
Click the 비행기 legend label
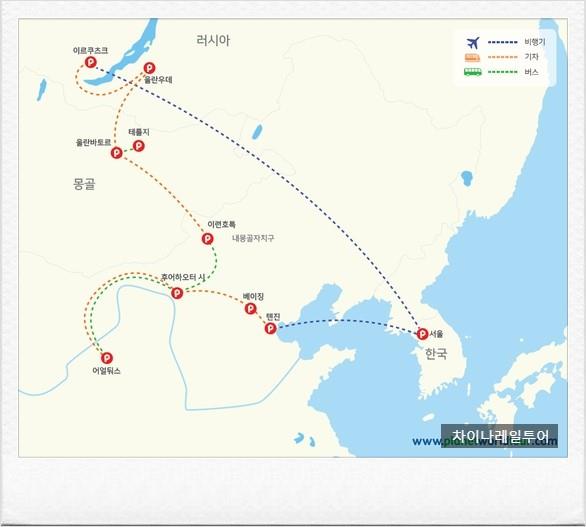tap(534, 42)
